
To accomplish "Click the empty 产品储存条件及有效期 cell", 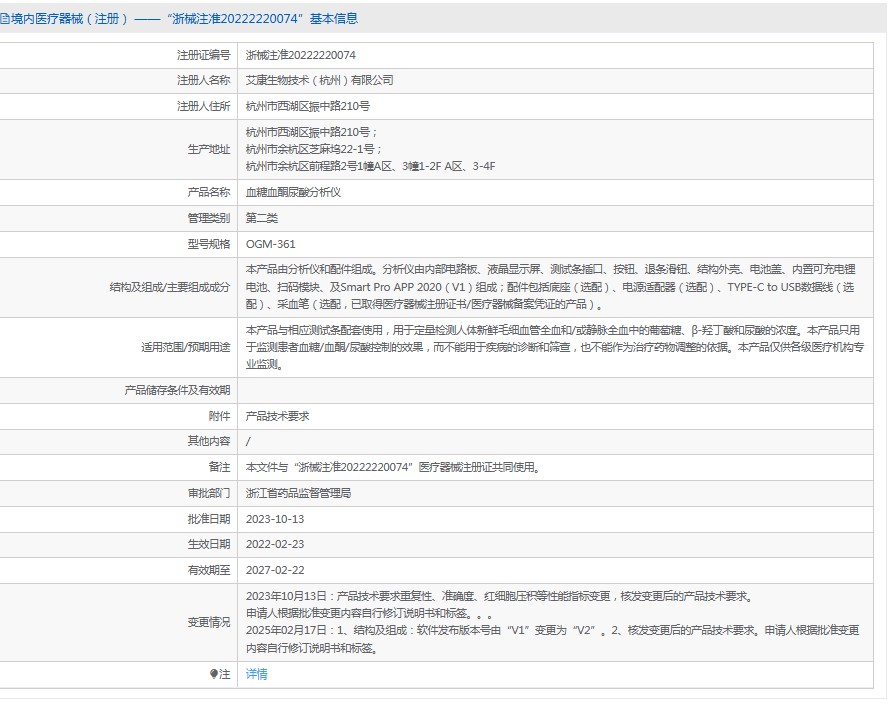I will tap(560, 390).
